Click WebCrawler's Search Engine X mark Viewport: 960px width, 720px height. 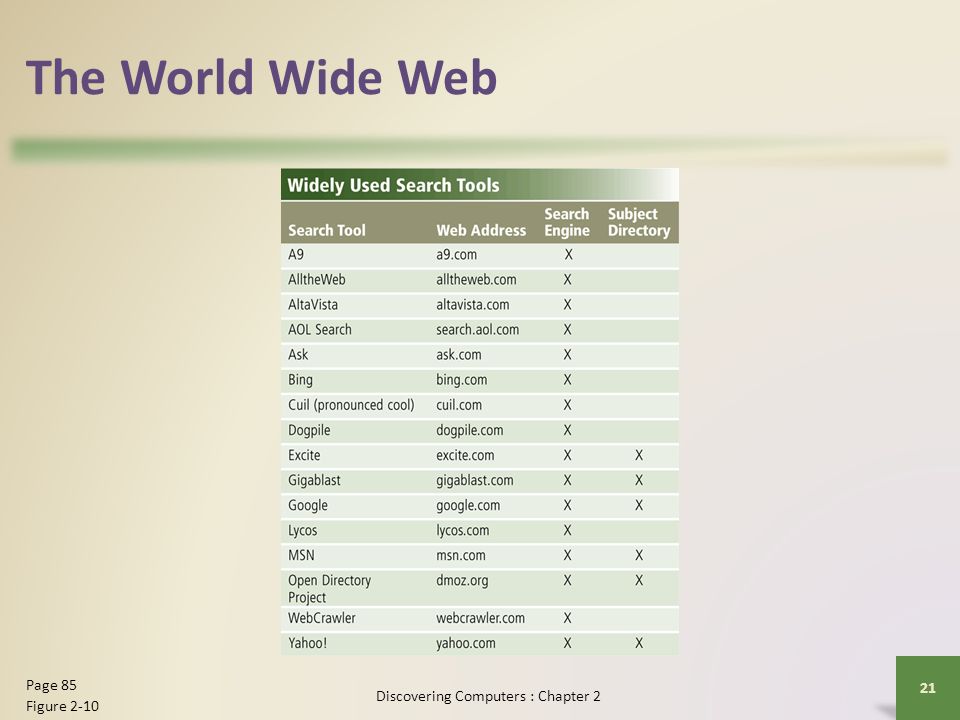(568, 618)
